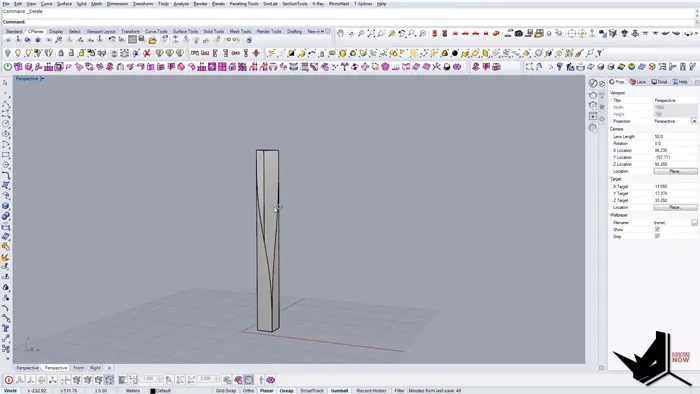Open the Transform menu
Viewport: 700px width, 394px height.
click(x=143, y=4)
